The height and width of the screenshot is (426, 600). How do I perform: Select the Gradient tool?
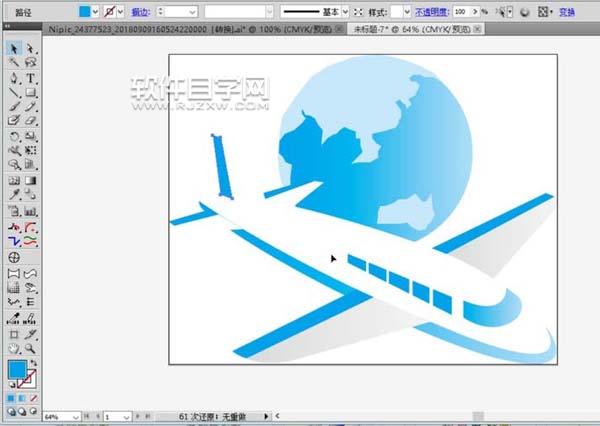pos(30,180)
